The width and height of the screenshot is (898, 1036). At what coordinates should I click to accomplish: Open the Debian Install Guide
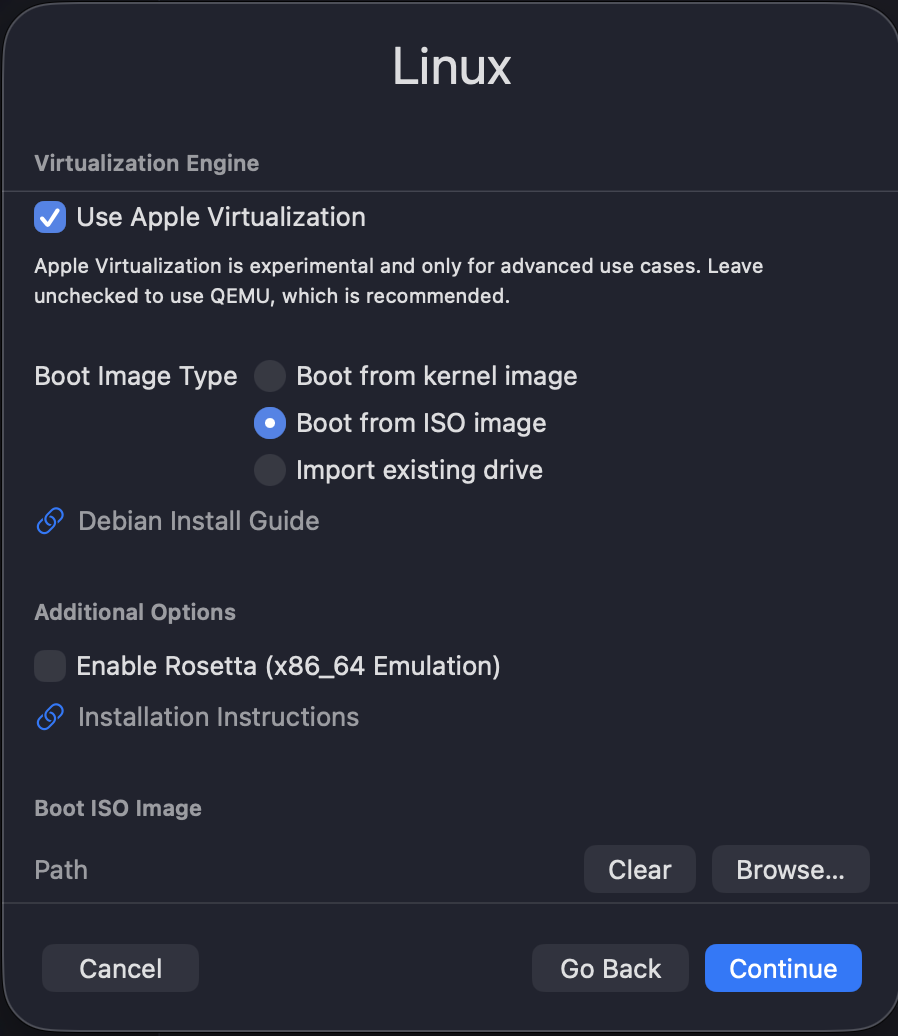click(198, 521)
